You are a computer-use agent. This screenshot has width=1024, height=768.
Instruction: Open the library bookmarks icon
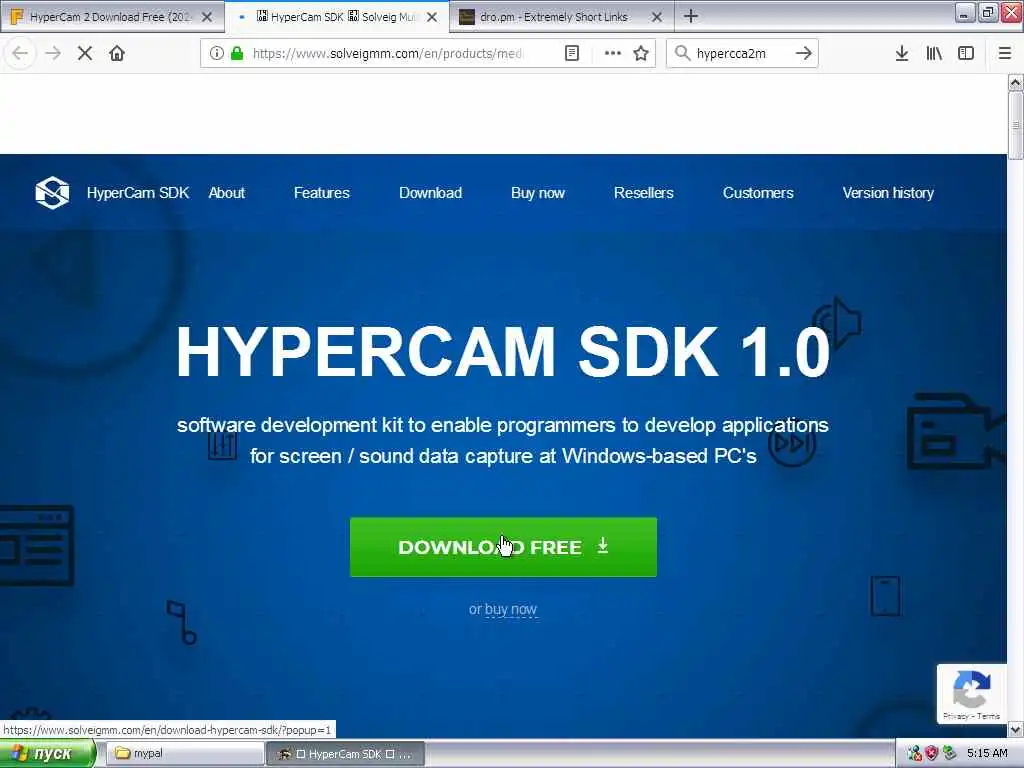click(934, 54)
